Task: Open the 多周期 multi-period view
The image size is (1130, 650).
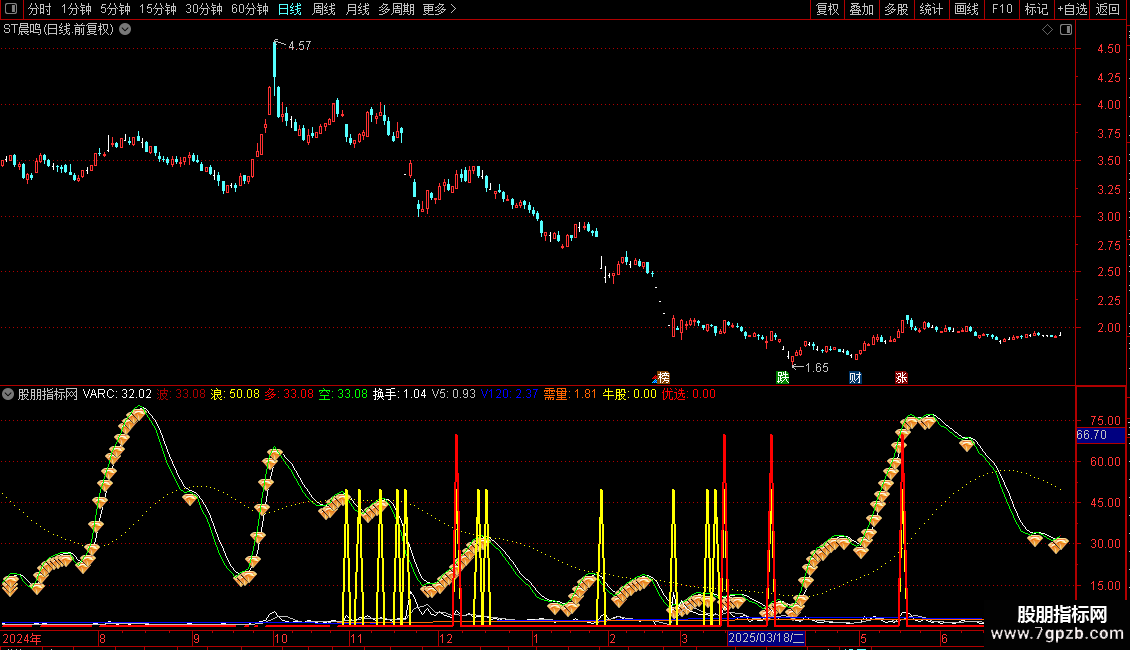Action: point(396,9)
